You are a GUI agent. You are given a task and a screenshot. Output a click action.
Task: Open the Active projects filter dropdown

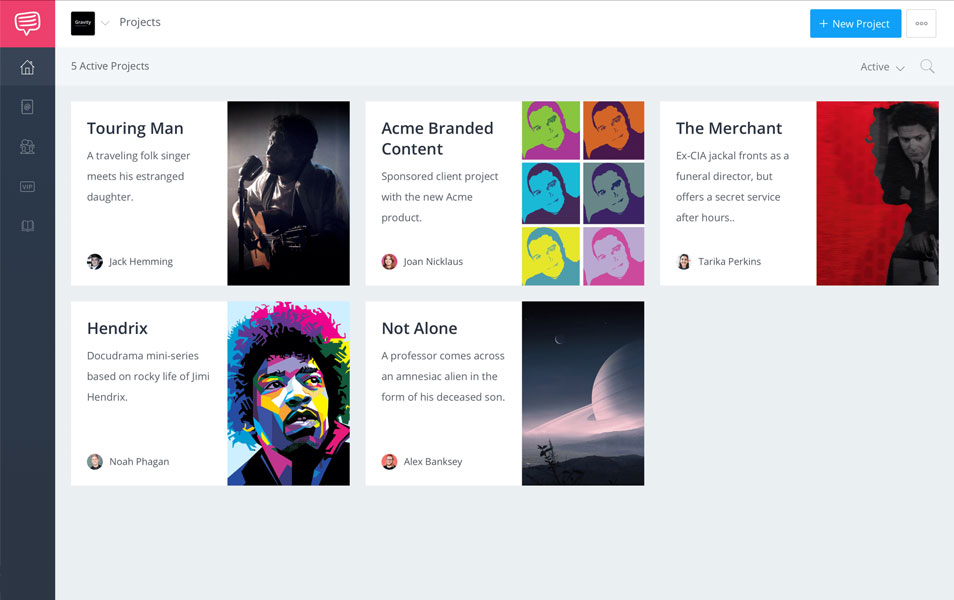pyautogui.click(x=880, y=66)
